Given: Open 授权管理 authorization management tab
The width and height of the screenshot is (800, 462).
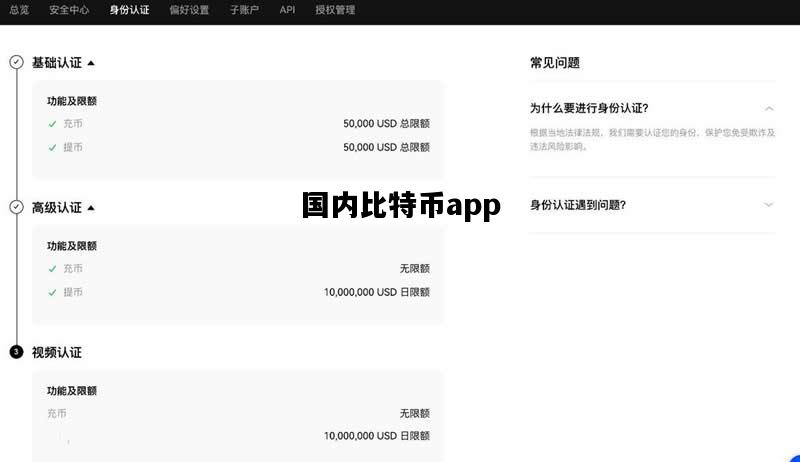Looking at the screenshot, I should point(335,10).
